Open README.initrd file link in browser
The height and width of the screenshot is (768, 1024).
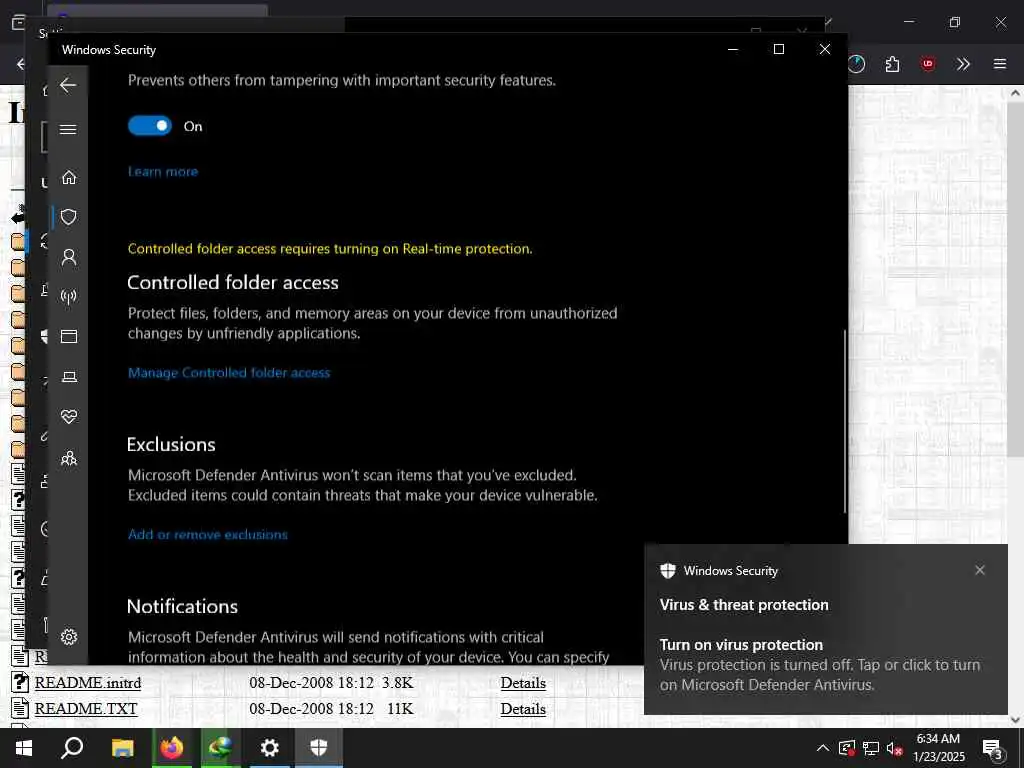[x=88, y=682]
